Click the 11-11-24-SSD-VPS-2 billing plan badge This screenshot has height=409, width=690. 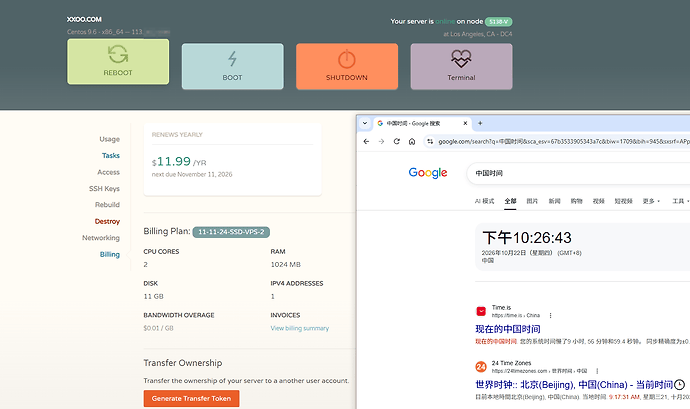(231, 232)
